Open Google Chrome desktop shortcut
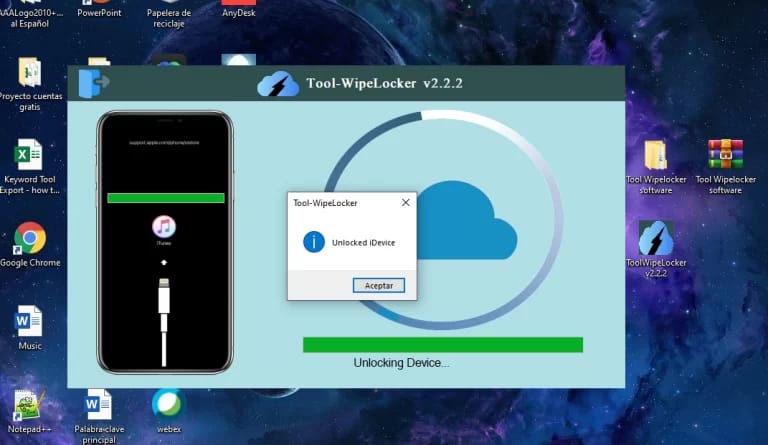768x445 pixels. 30,245
